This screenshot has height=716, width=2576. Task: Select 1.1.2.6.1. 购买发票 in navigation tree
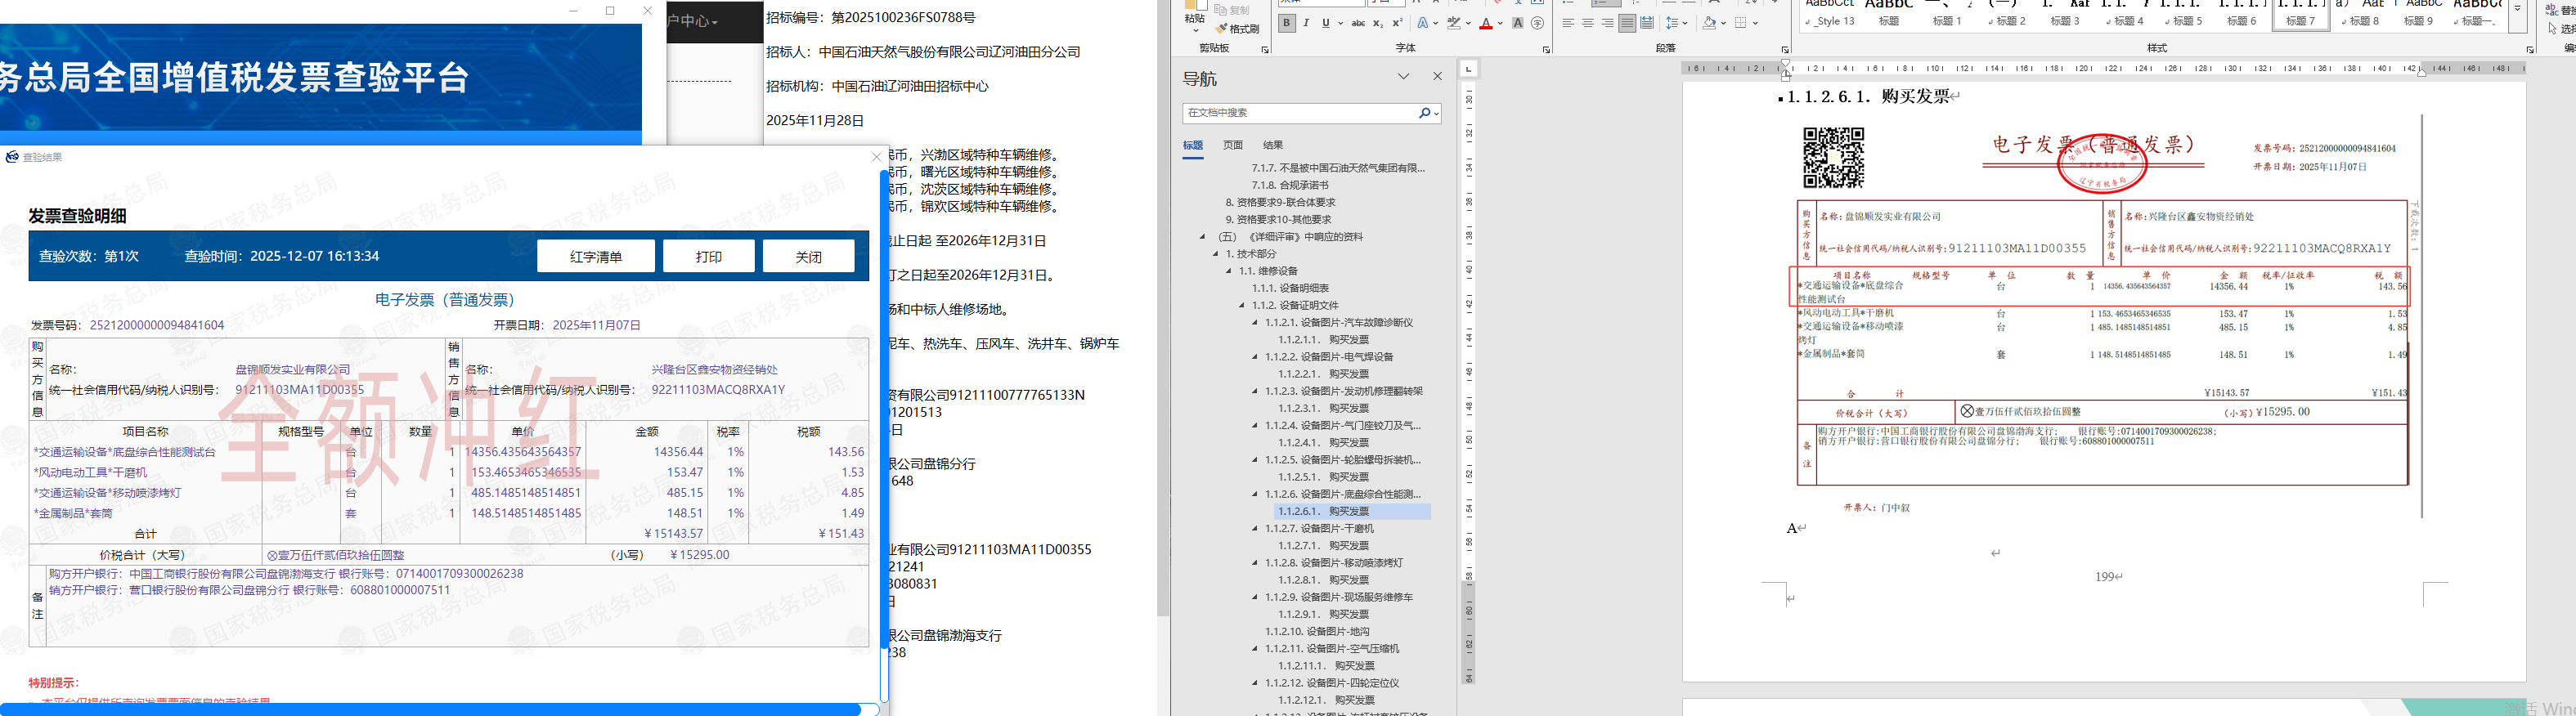coord(1324,512)
